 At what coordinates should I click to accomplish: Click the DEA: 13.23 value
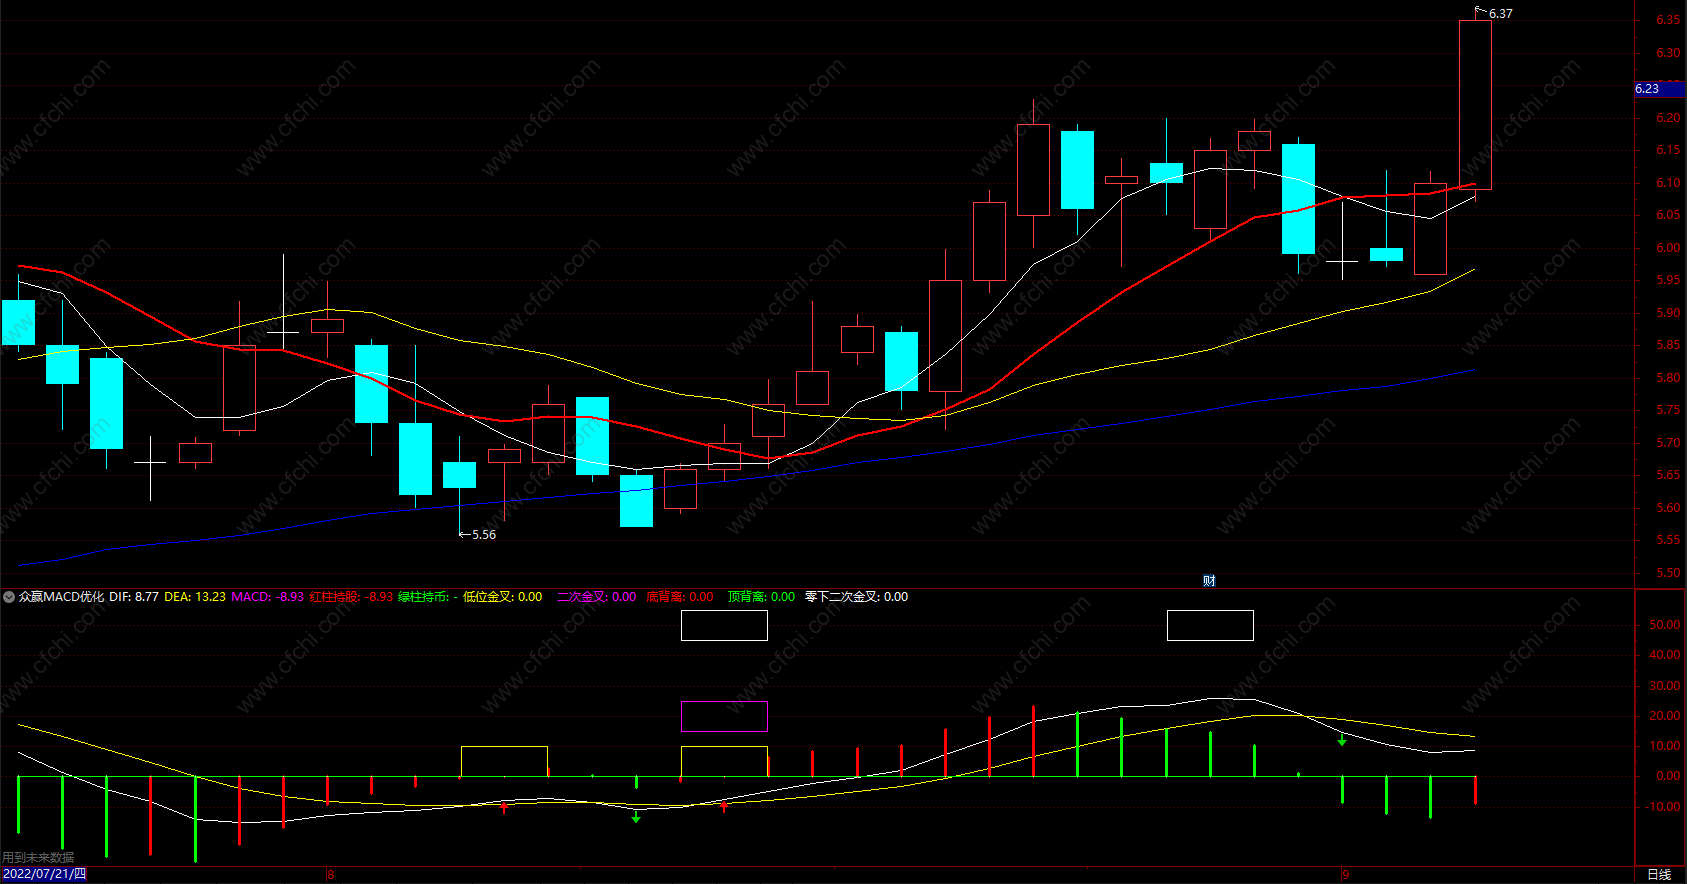[195, 597]
